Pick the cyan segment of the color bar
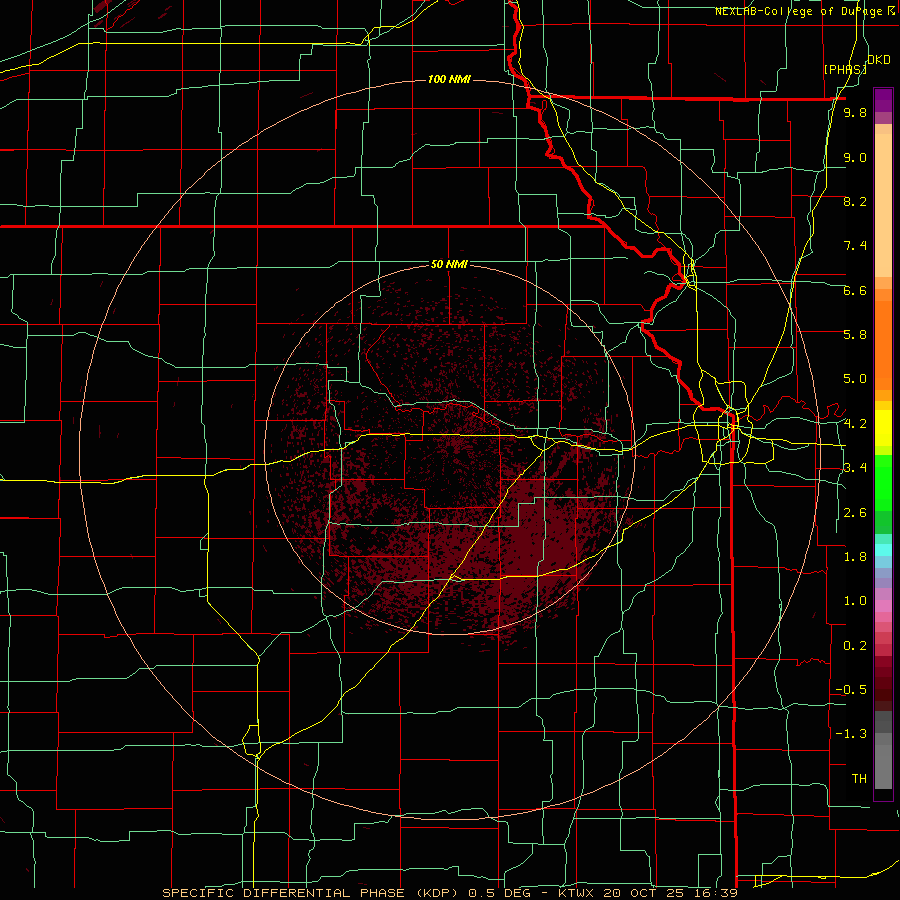Image resolution: width=900 pixels, height=900 pixels. point(883,549)
